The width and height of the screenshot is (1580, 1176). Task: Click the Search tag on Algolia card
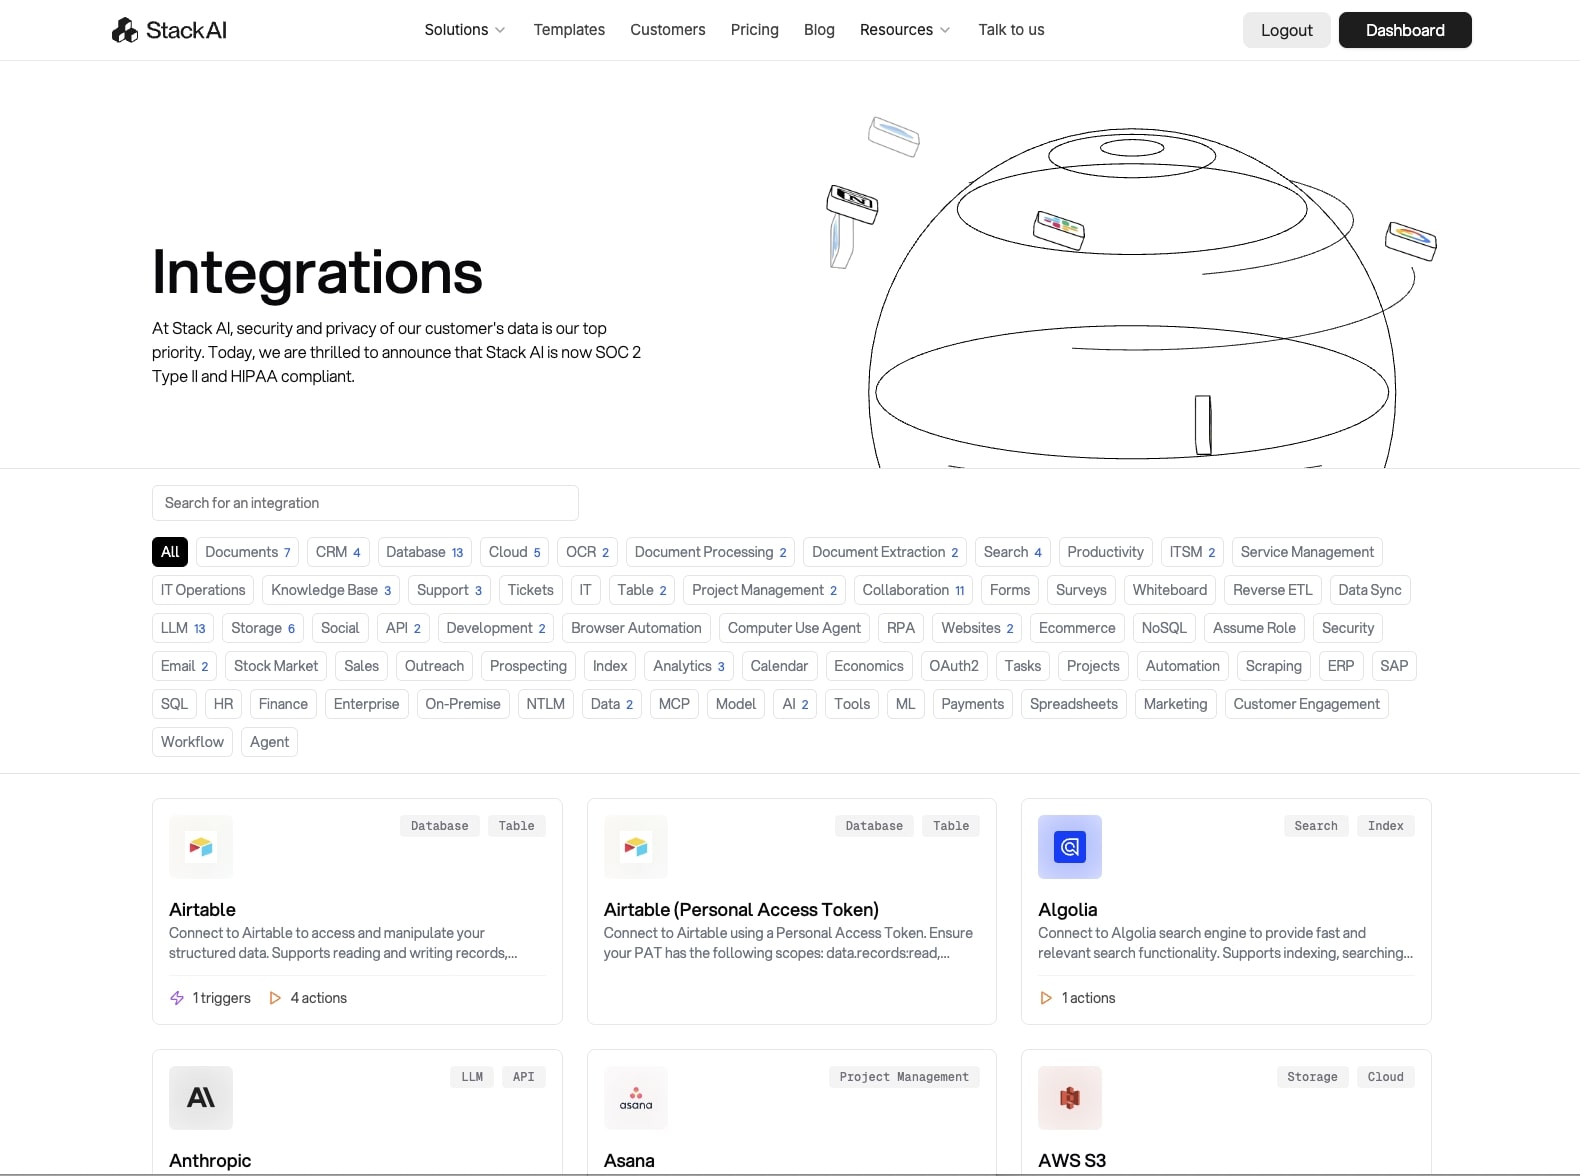[1316, 826]
